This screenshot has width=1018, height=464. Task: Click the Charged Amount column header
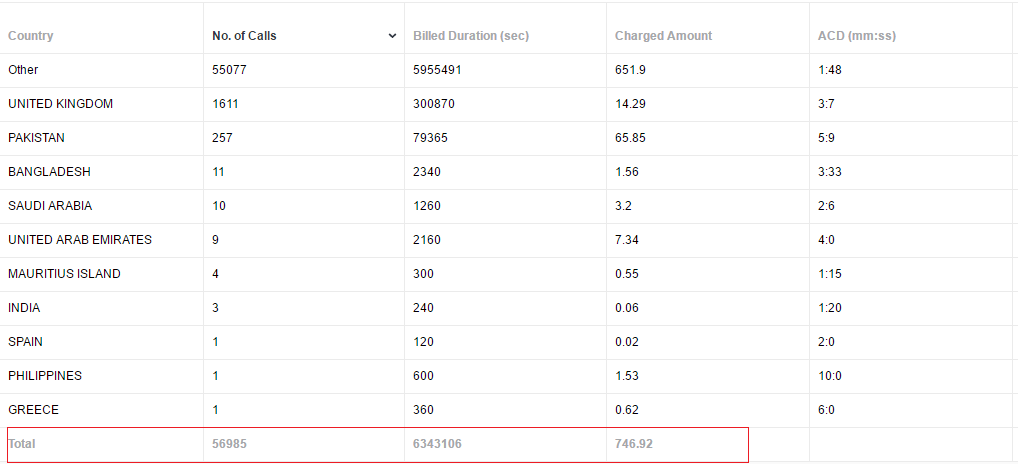(663, 36)
